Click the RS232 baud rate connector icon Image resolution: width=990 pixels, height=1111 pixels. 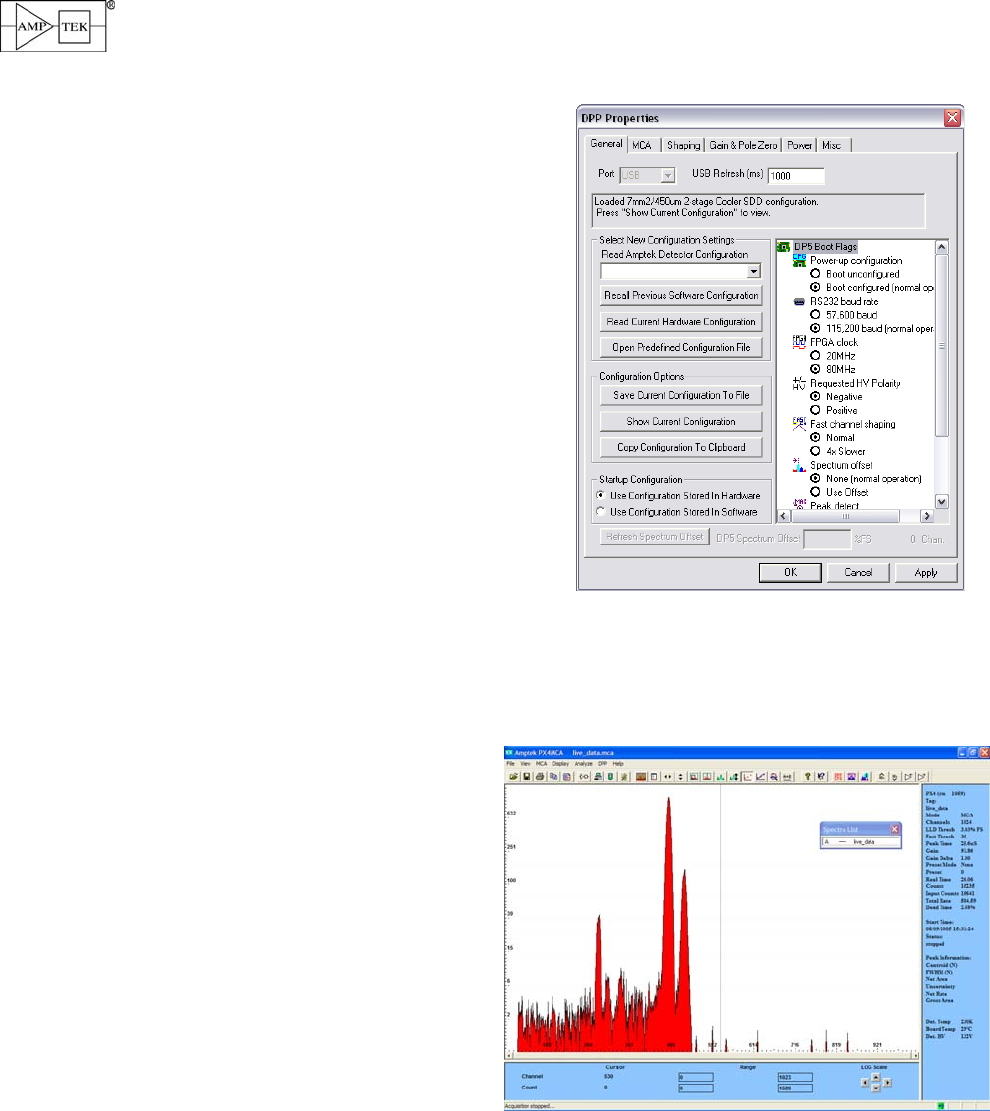pyautogui.click(x=799, y=302)
